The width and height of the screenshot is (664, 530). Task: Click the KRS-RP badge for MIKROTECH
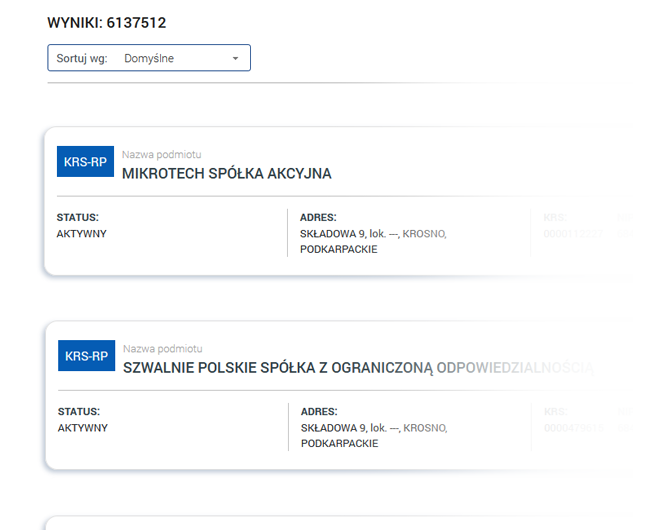[x=86, y=161]
